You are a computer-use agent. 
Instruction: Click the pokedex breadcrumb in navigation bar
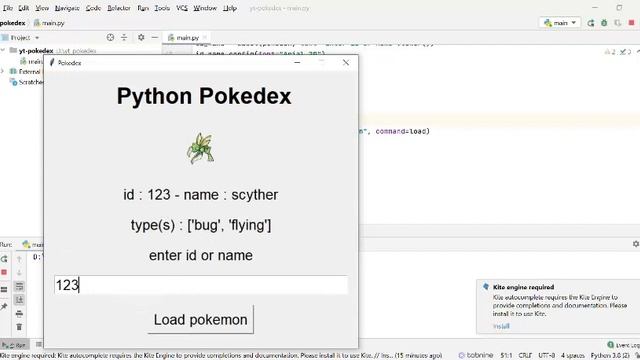[x=13, y=23]
